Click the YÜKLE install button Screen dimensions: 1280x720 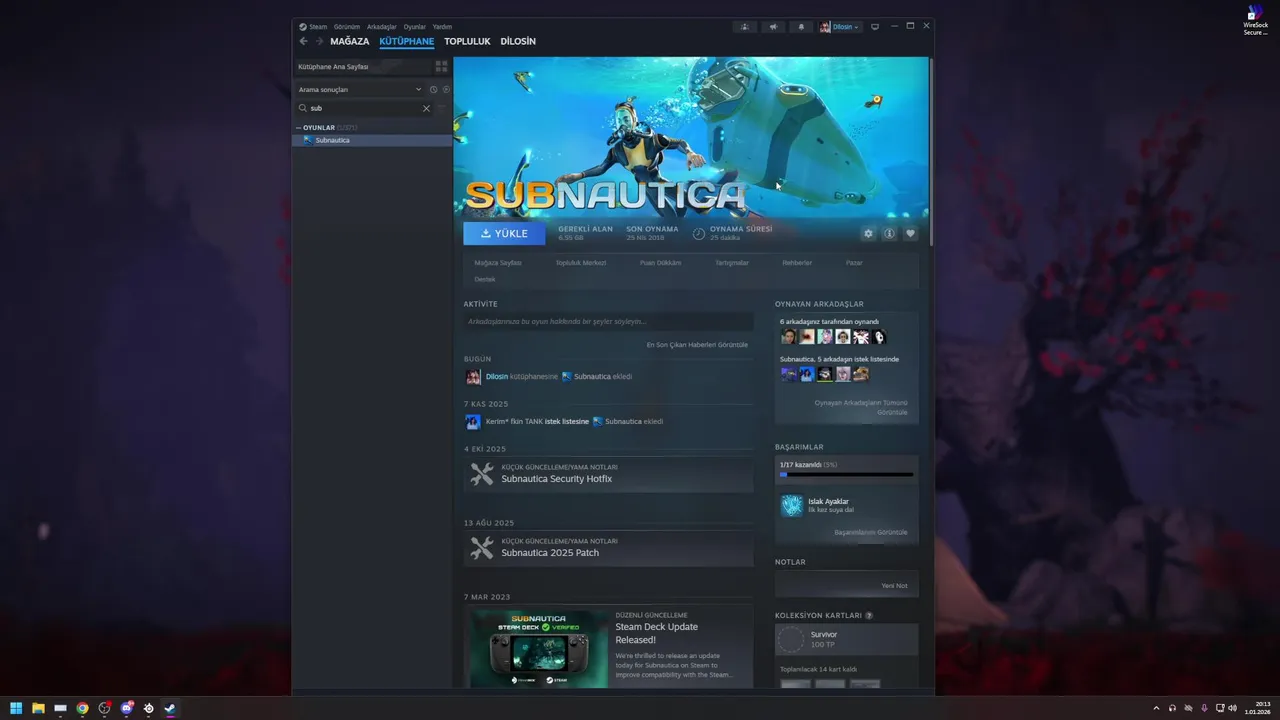point(504,233)
